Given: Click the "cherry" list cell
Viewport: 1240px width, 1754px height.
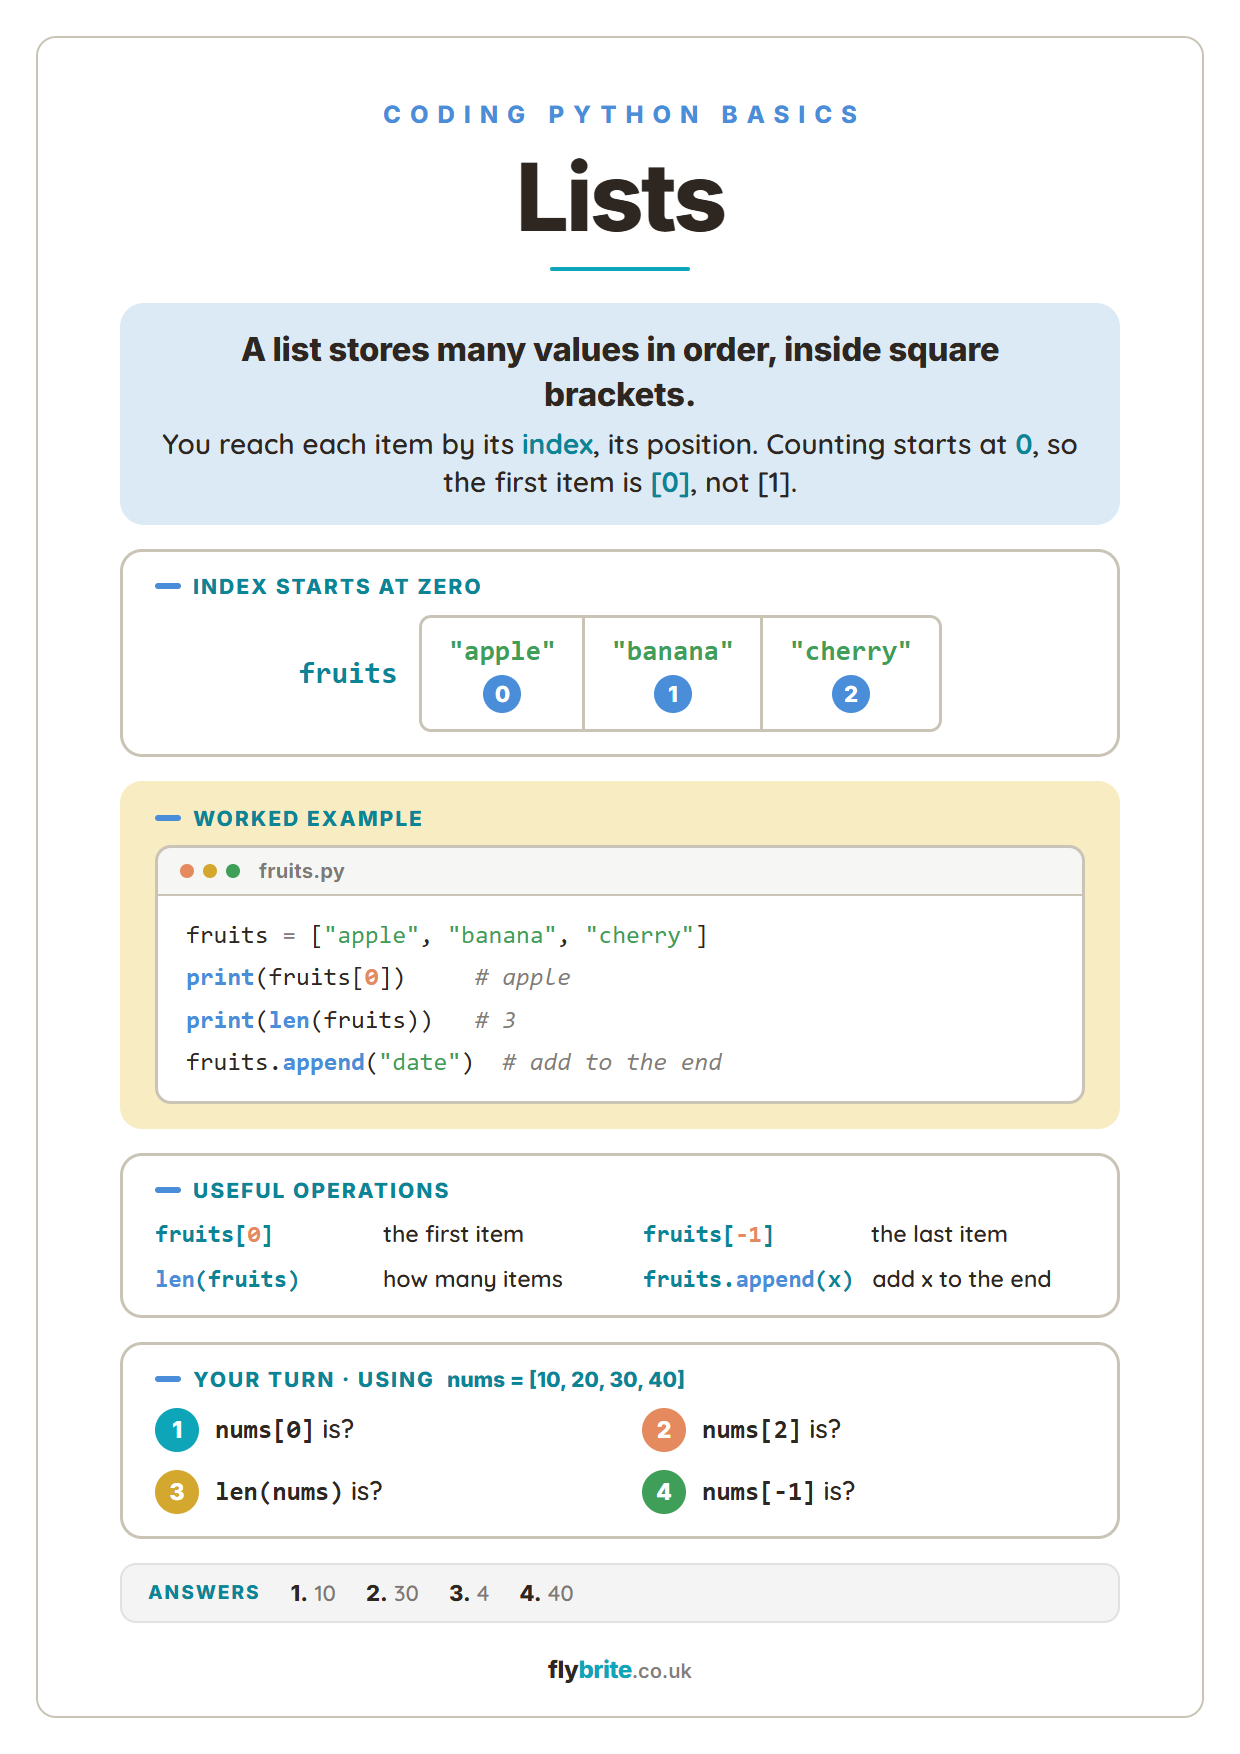Looking at the screenshot, I should (851, 673).
